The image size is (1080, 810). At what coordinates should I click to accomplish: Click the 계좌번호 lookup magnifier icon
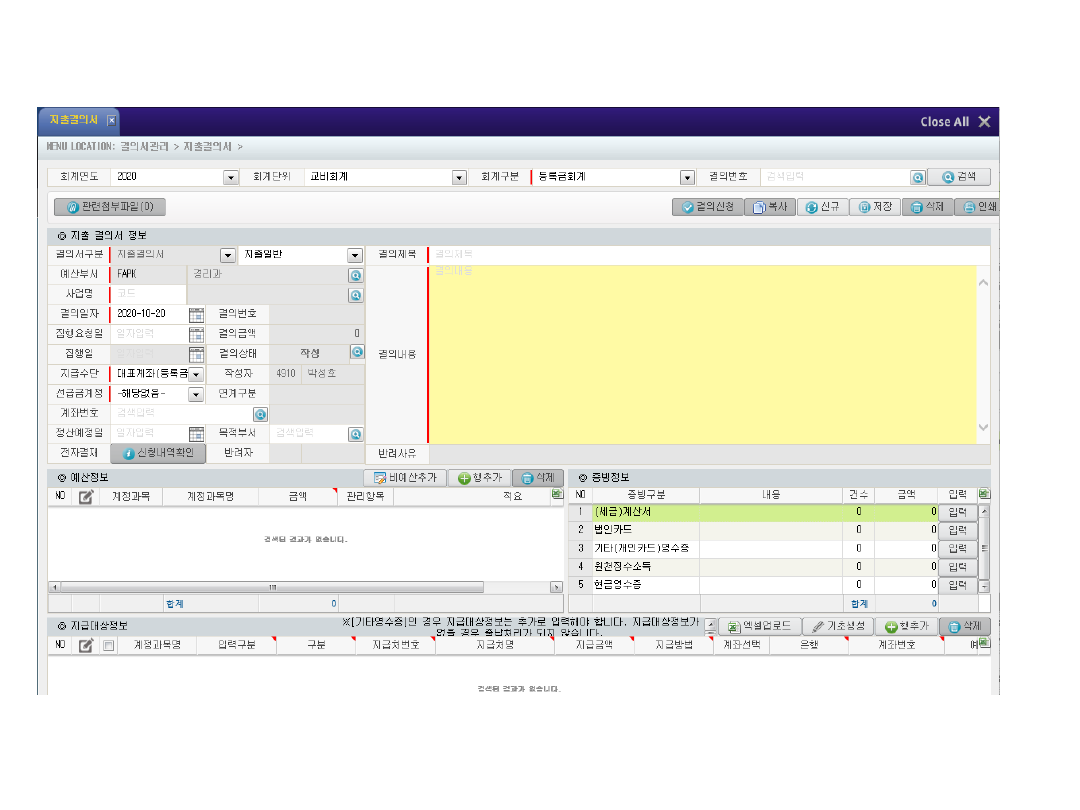pyautogui.click(x=260, y=414)
